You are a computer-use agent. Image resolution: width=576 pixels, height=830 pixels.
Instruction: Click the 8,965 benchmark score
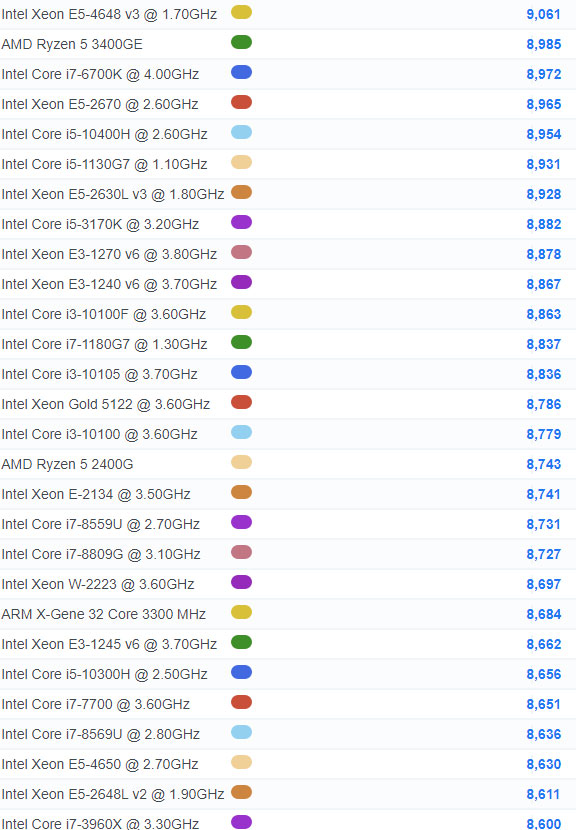(x=543, y=104)
